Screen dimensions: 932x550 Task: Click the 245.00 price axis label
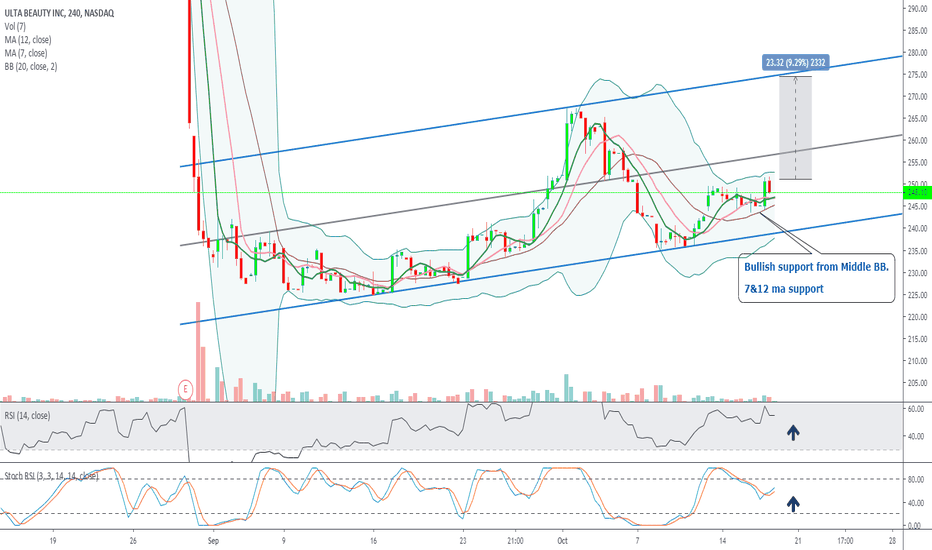tap(917, 206)
